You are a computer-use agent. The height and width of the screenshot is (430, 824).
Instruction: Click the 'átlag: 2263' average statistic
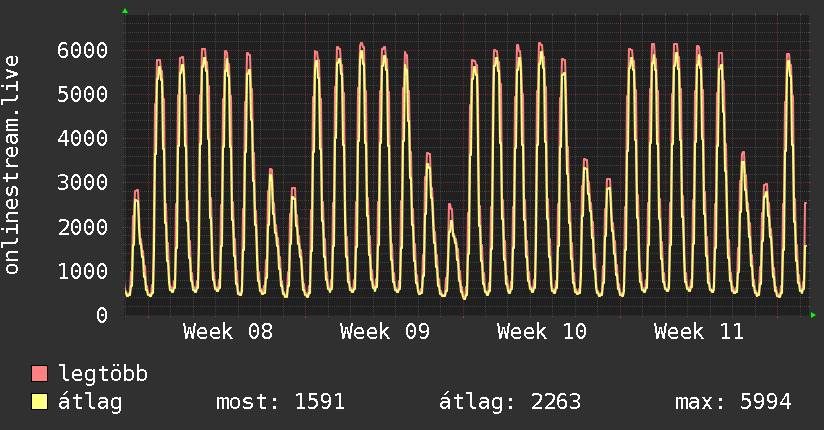[510, 403]
